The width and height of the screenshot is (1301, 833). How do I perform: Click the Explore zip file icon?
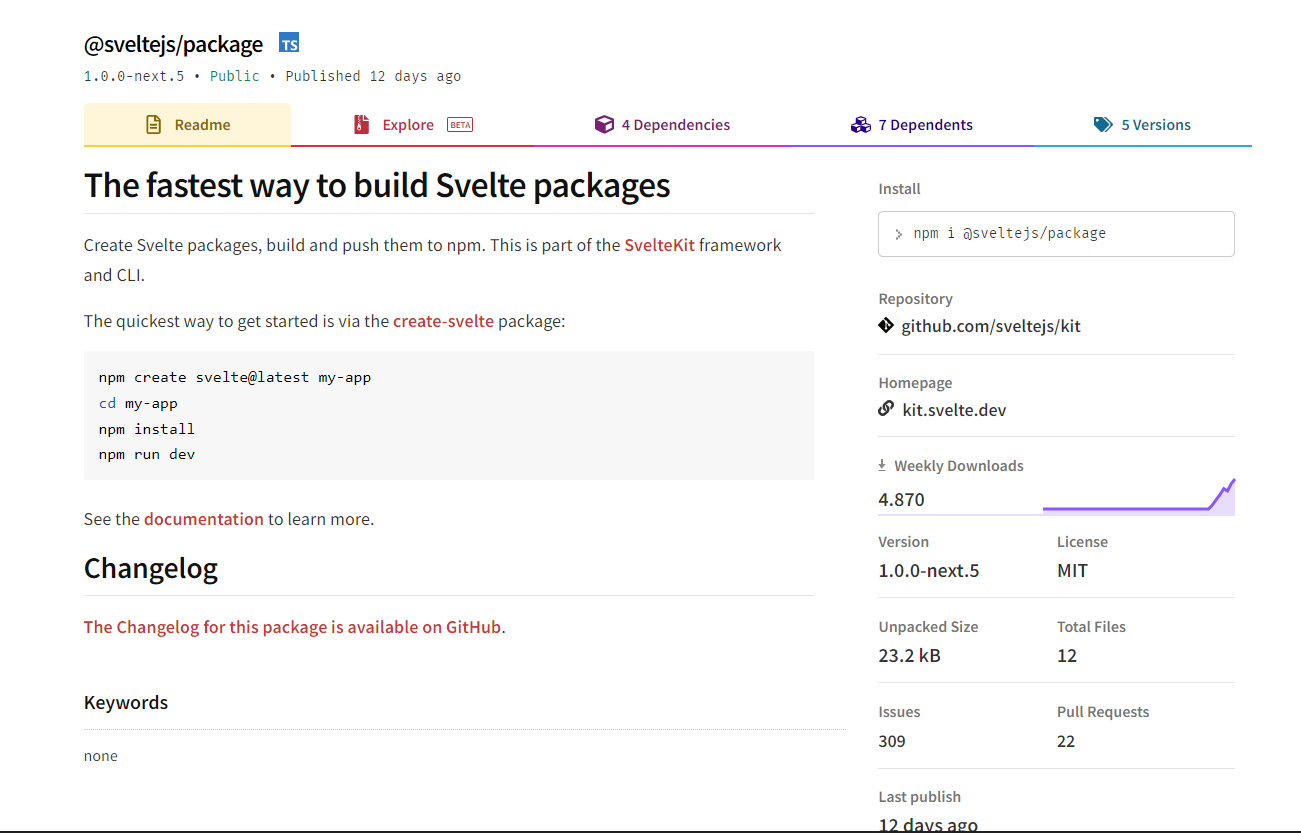coord(361,125)
